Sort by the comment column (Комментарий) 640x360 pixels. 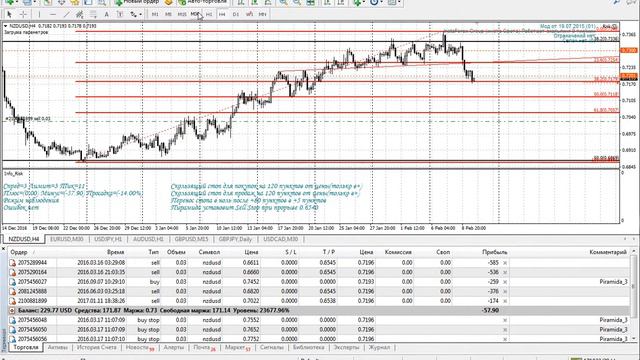(x=608, y=252)
